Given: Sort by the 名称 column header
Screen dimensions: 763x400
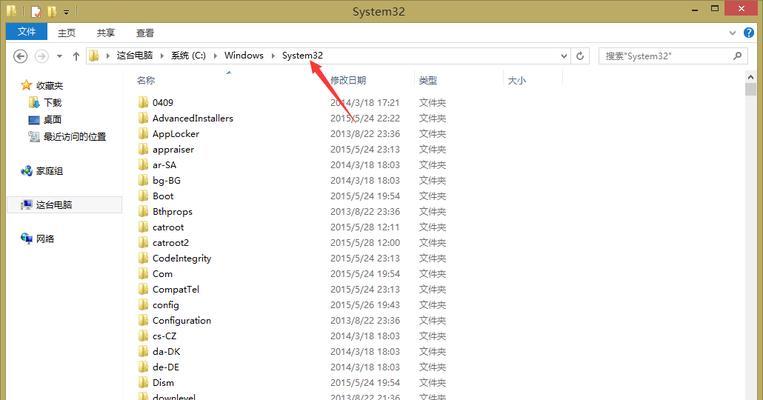Looking at the screenshot, I should [146, 80].
